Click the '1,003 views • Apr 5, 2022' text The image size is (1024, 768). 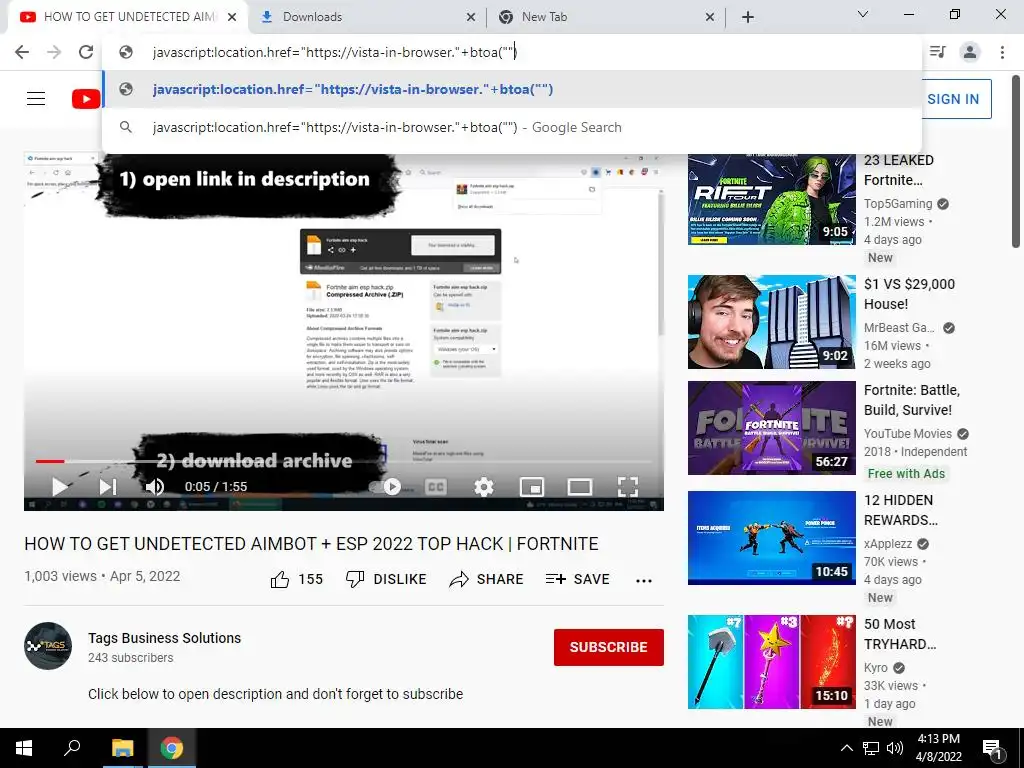[102, 577]
